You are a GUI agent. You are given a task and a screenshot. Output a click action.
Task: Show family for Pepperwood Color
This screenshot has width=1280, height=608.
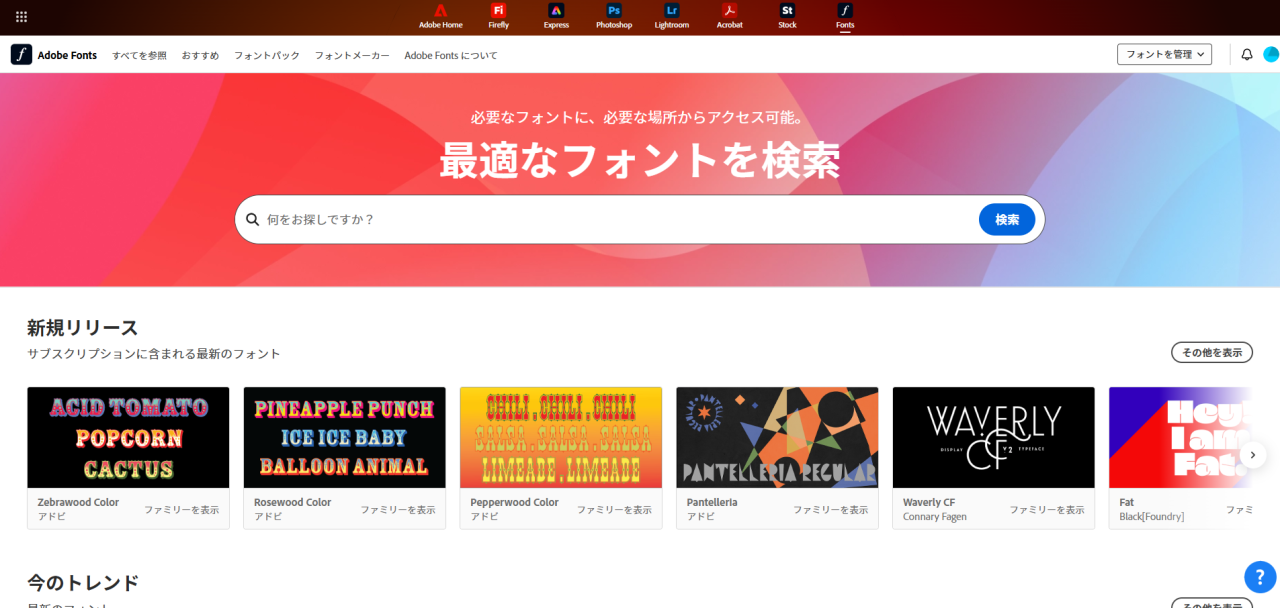tap(614, 510)
